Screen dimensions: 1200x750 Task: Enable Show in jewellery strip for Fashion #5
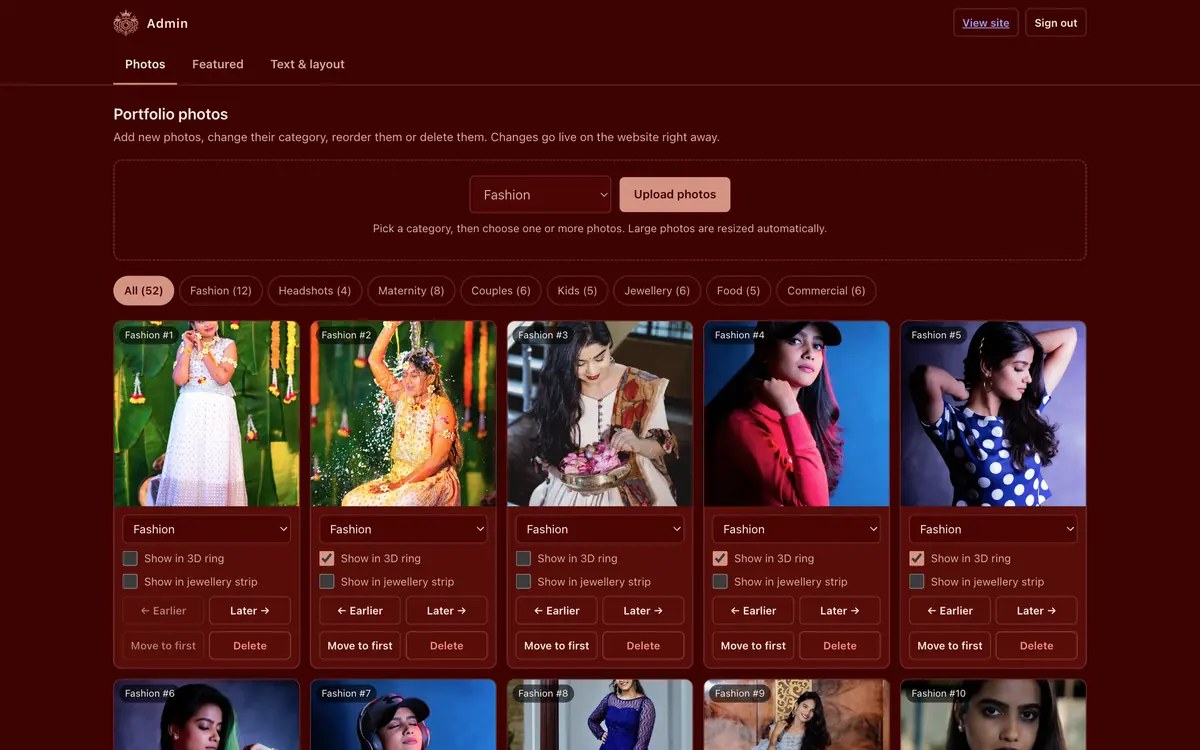[917, 581]
